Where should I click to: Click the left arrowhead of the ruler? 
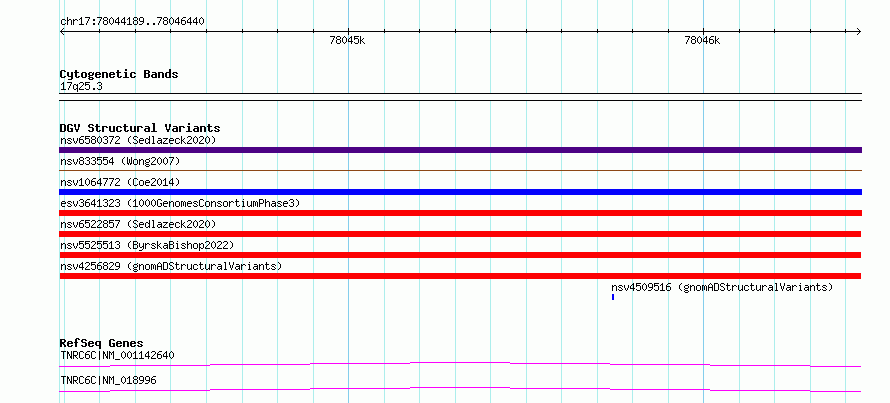point(62,32)
